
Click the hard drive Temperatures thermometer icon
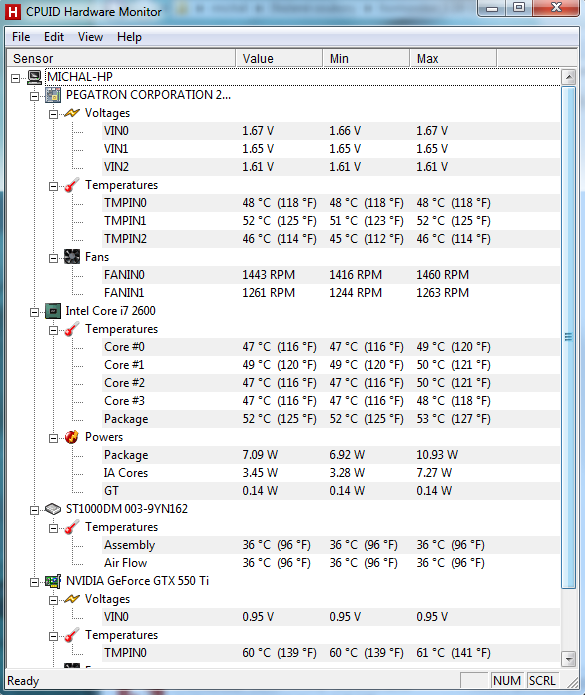(72, 527)
